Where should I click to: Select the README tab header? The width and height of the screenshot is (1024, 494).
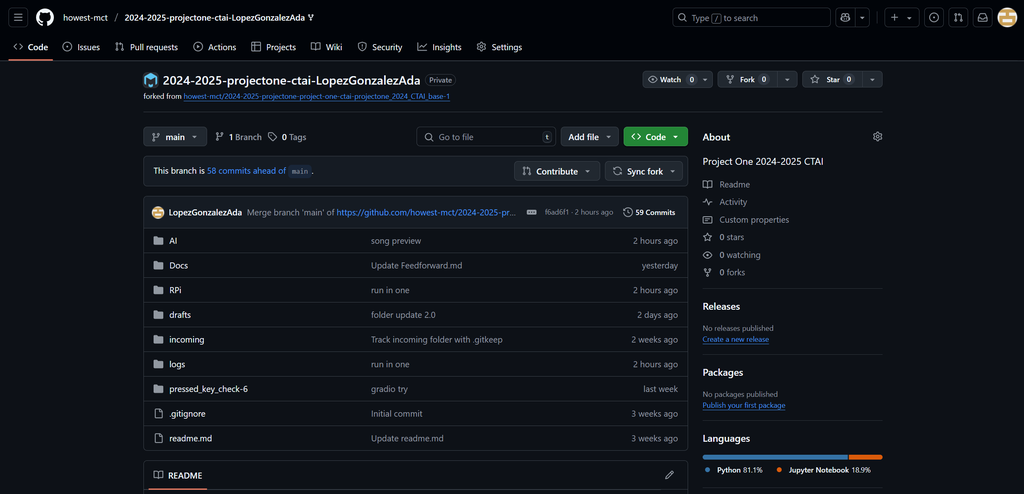click(178, 475)
